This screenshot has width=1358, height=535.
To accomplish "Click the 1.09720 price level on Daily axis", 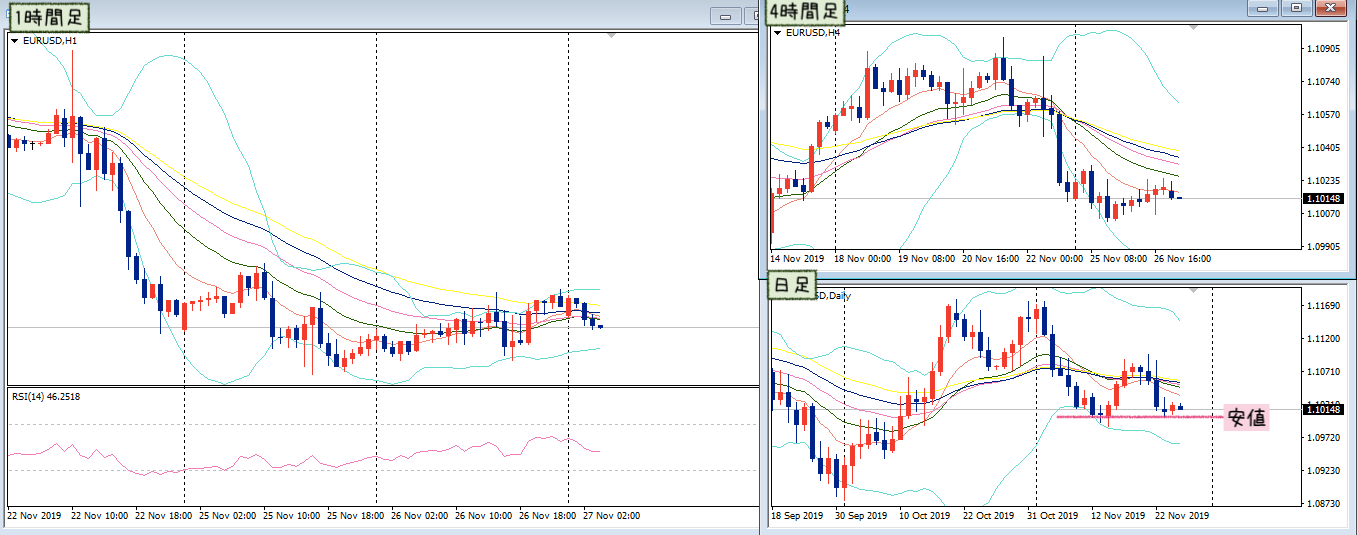I will (x=1323, y=437).
